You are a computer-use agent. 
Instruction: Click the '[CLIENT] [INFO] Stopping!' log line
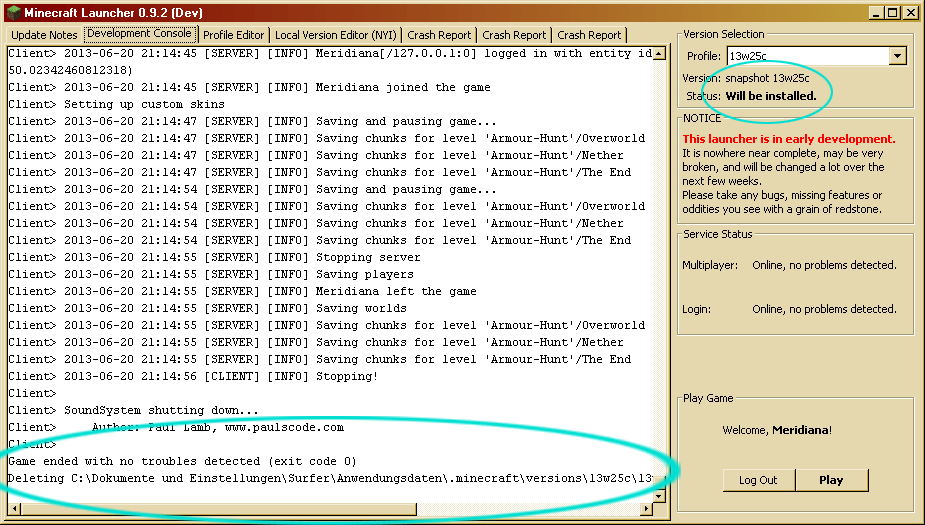pyautogui.click(x=193, y=376)
